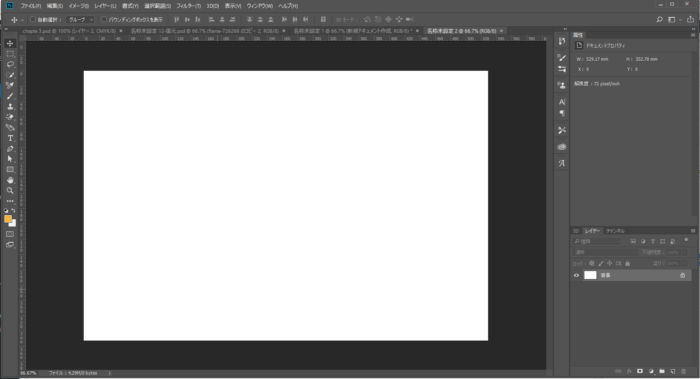Select the Brush tool
Viewport: 700px width, 379px height.
(x=10, y=96)
